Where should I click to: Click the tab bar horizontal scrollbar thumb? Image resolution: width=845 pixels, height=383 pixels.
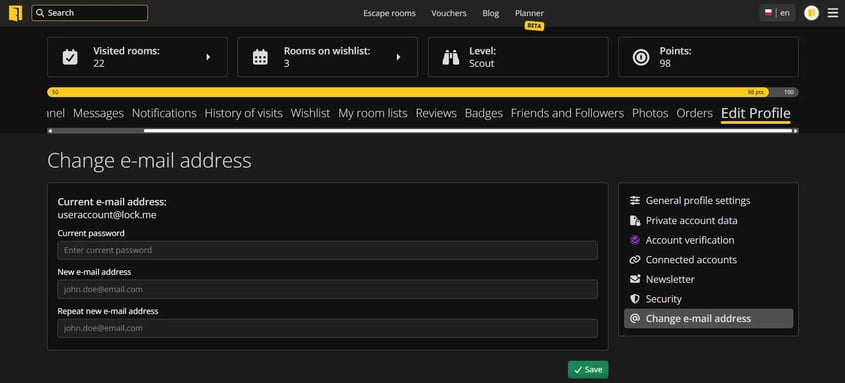tap(468, 130)
